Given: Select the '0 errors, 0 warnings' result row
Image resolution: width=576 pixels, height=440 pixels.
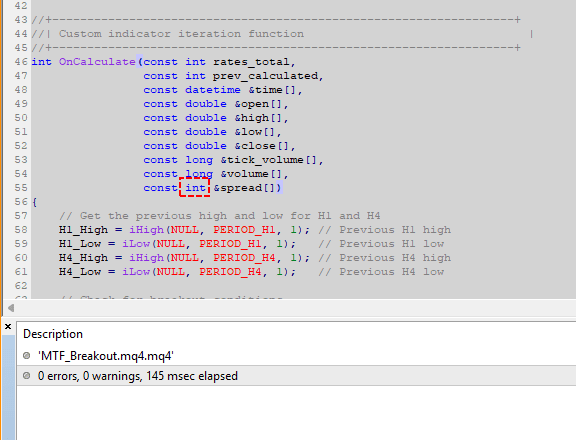Looking at the screenshot, I should [x=296, y=376].
